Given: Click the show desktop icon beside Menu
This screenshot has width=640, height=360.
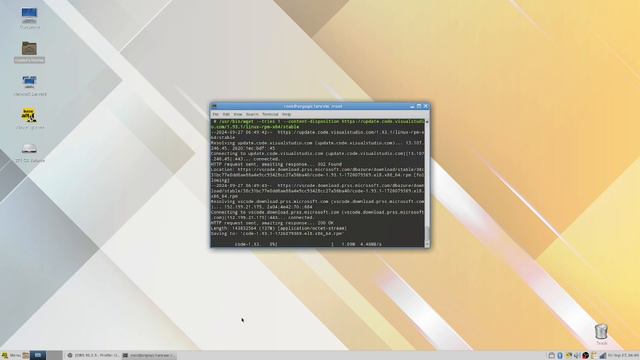Looking at the screenshot, I should point(26,356).
